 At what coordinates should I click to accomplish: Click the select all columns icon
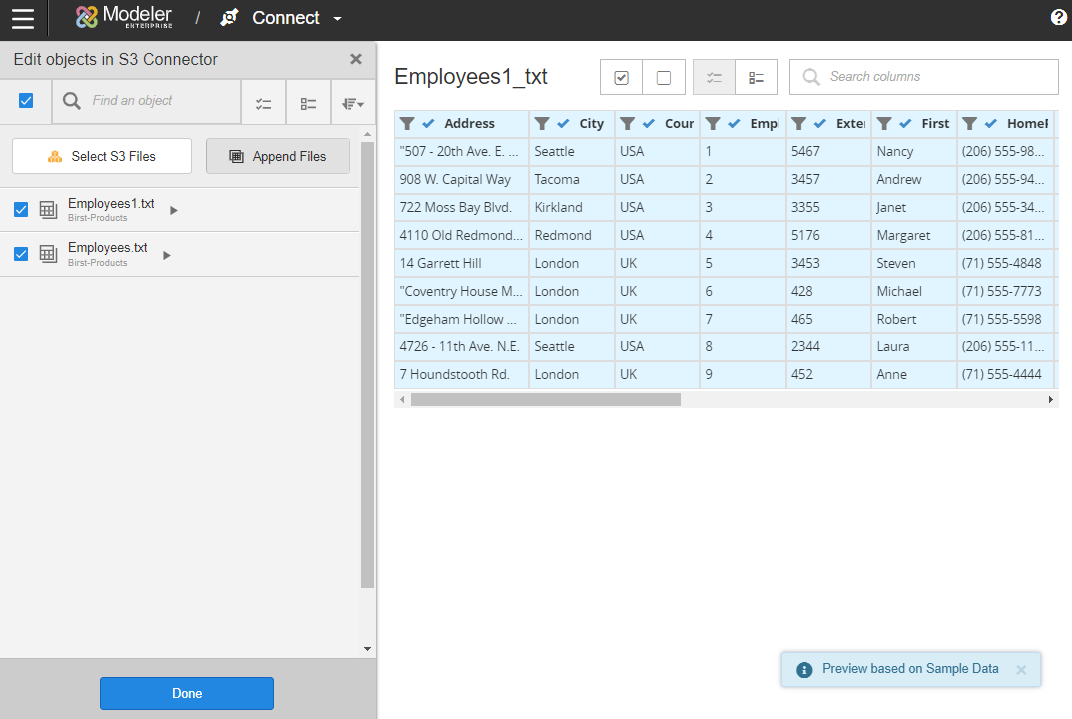(x=621, y=77)
